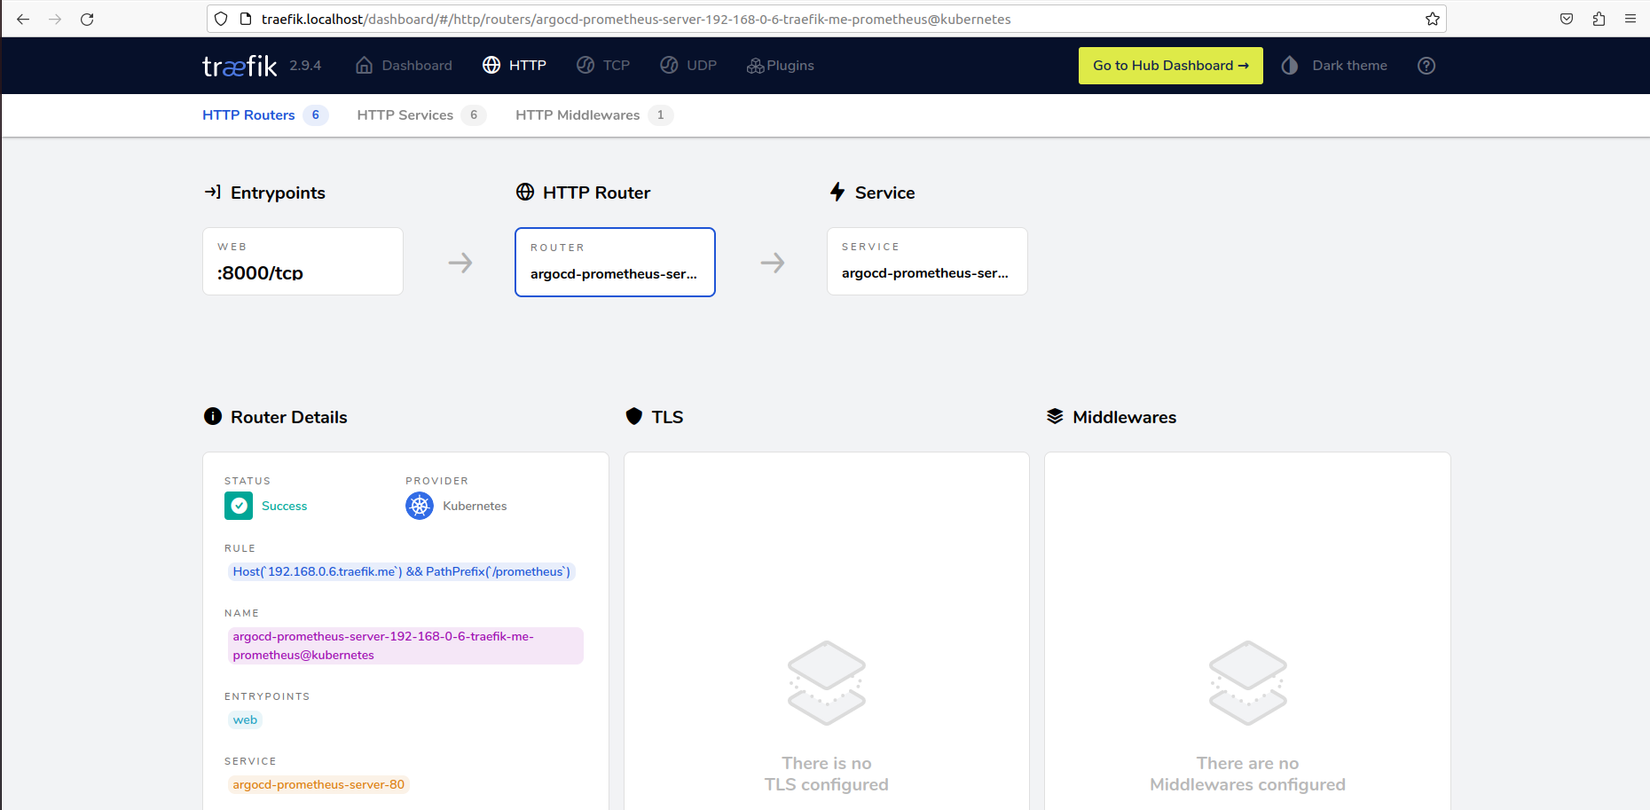The height and width of the screenshot is (810, 1650).
Task: Click the HTTP Routers count badge 6
Action: [315, 115]
